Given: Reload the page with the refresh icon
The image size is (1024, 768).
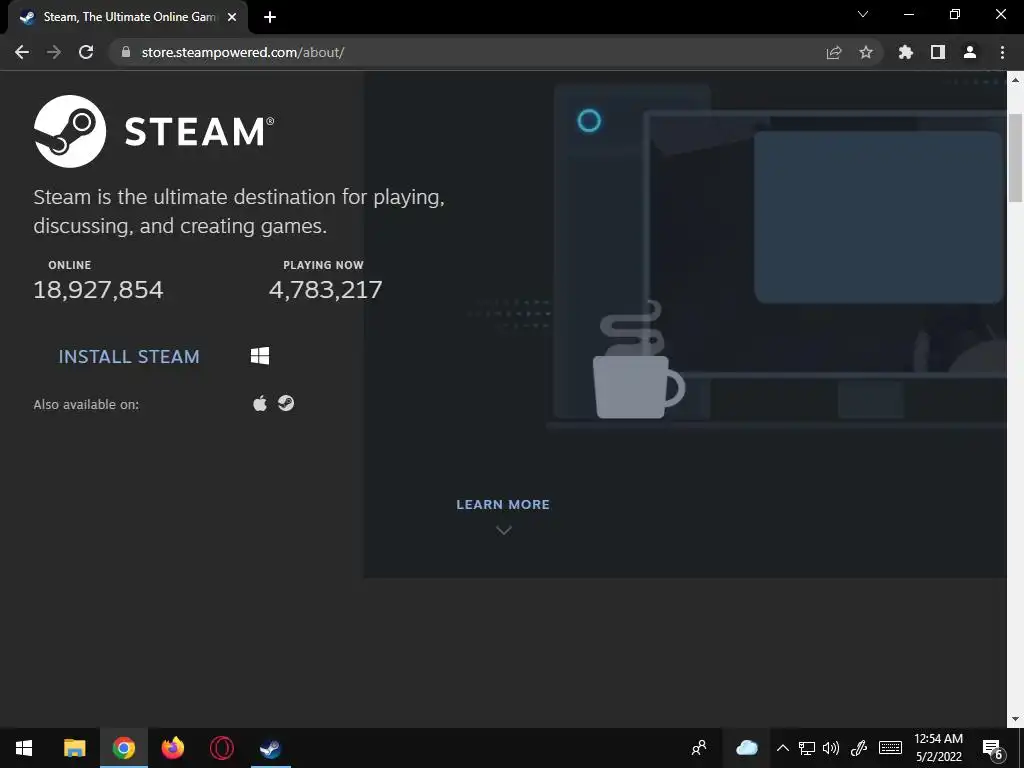Looking at the screenshot, I should tap(86, 52).
